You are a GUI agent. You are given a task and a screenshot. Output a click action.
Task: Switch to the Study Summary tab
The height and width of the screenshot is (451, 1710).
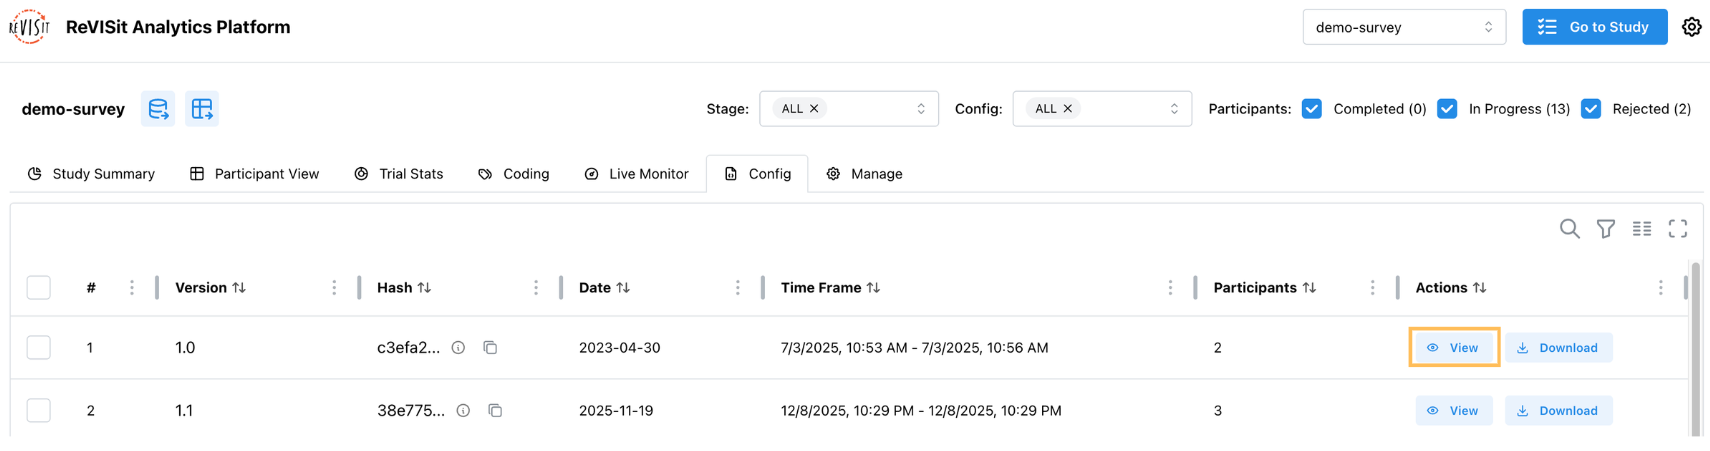91,174
